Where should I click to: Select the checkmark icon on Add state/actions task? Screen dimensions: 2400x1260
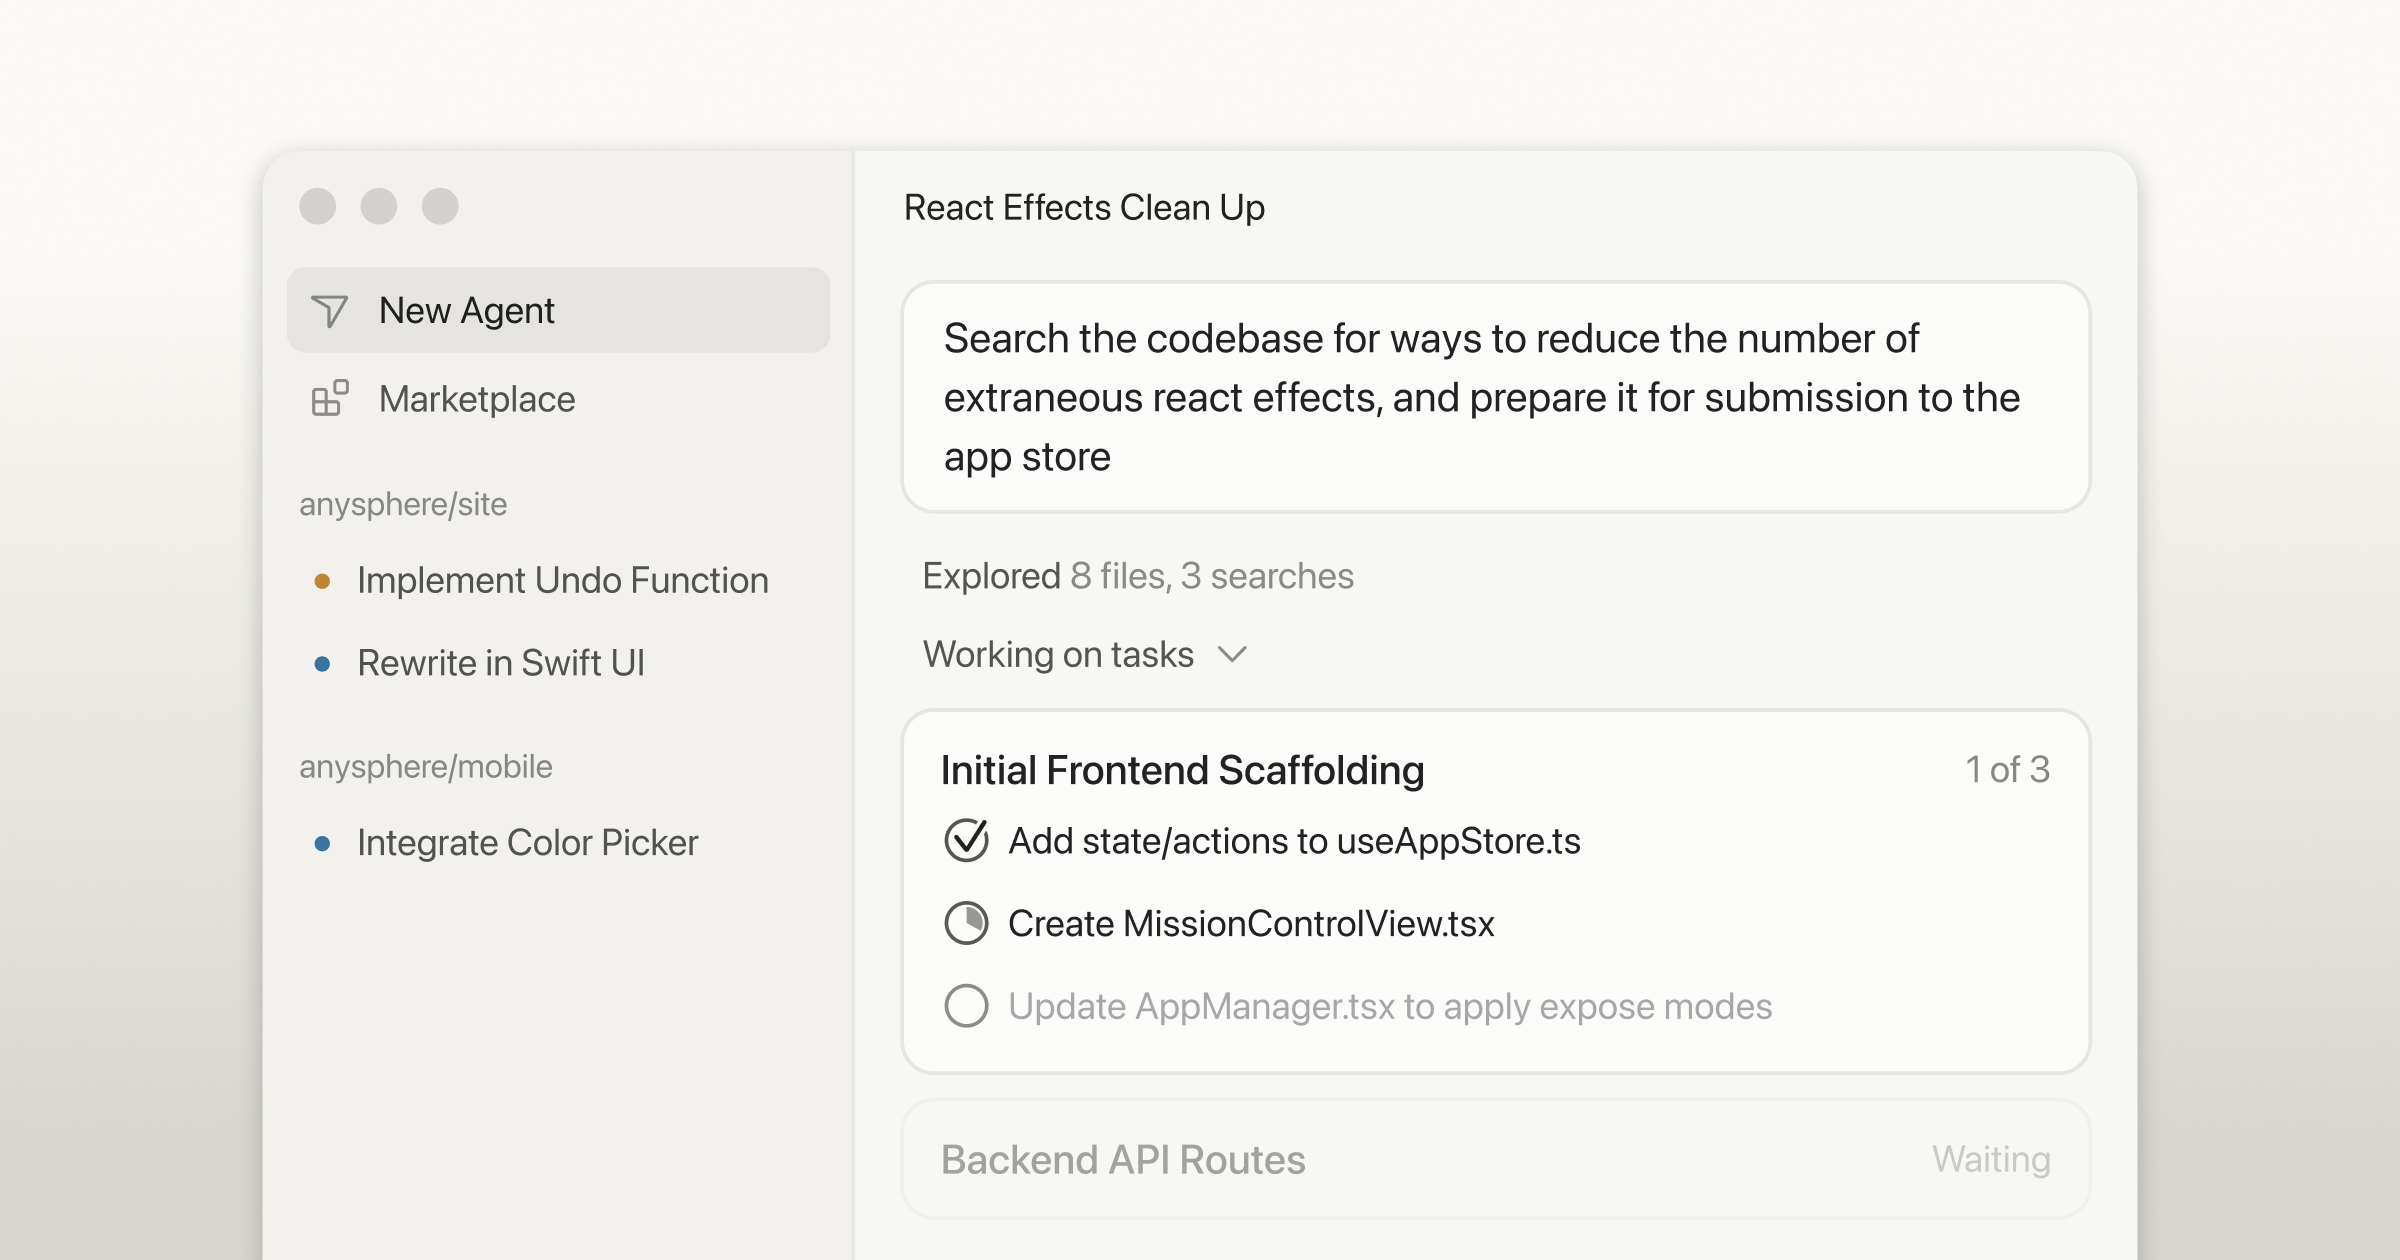[965, 841]
